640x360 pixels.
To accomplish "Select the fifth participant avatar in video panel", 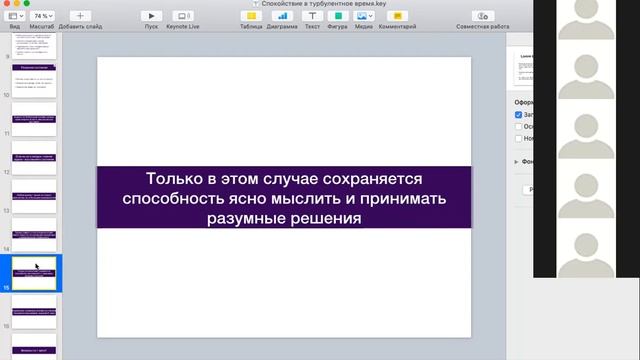I will pyautogui.click(x=586, y=255).
